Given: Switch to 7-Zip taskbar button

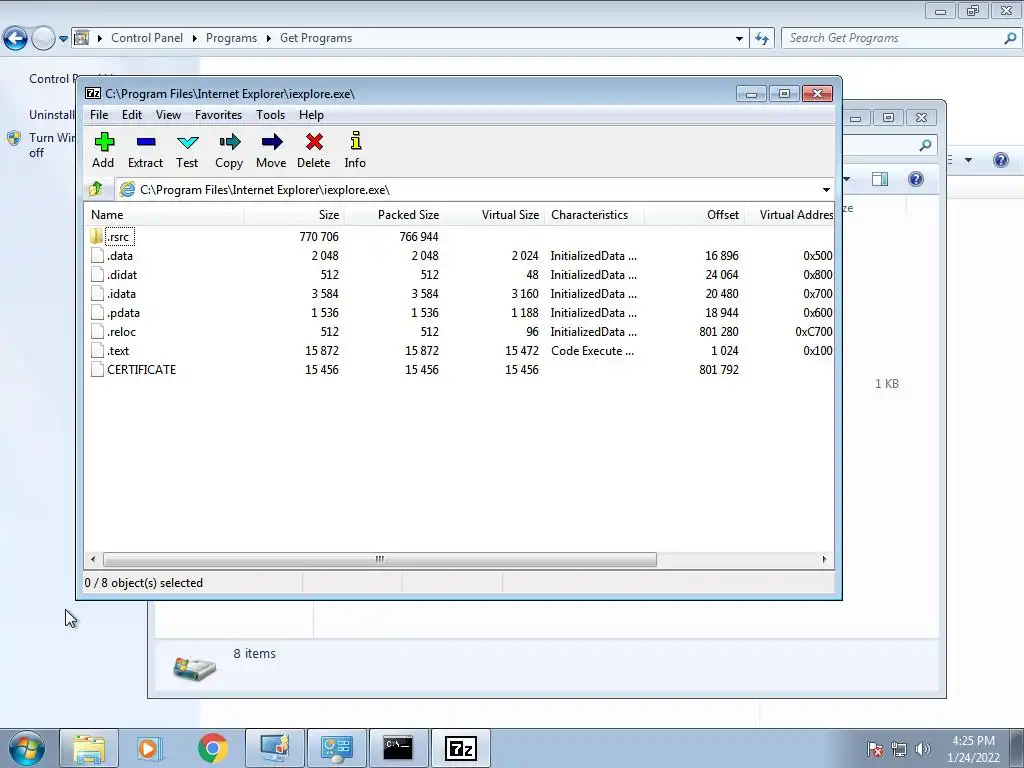Looking at the screenshot, I should (461, 748).
